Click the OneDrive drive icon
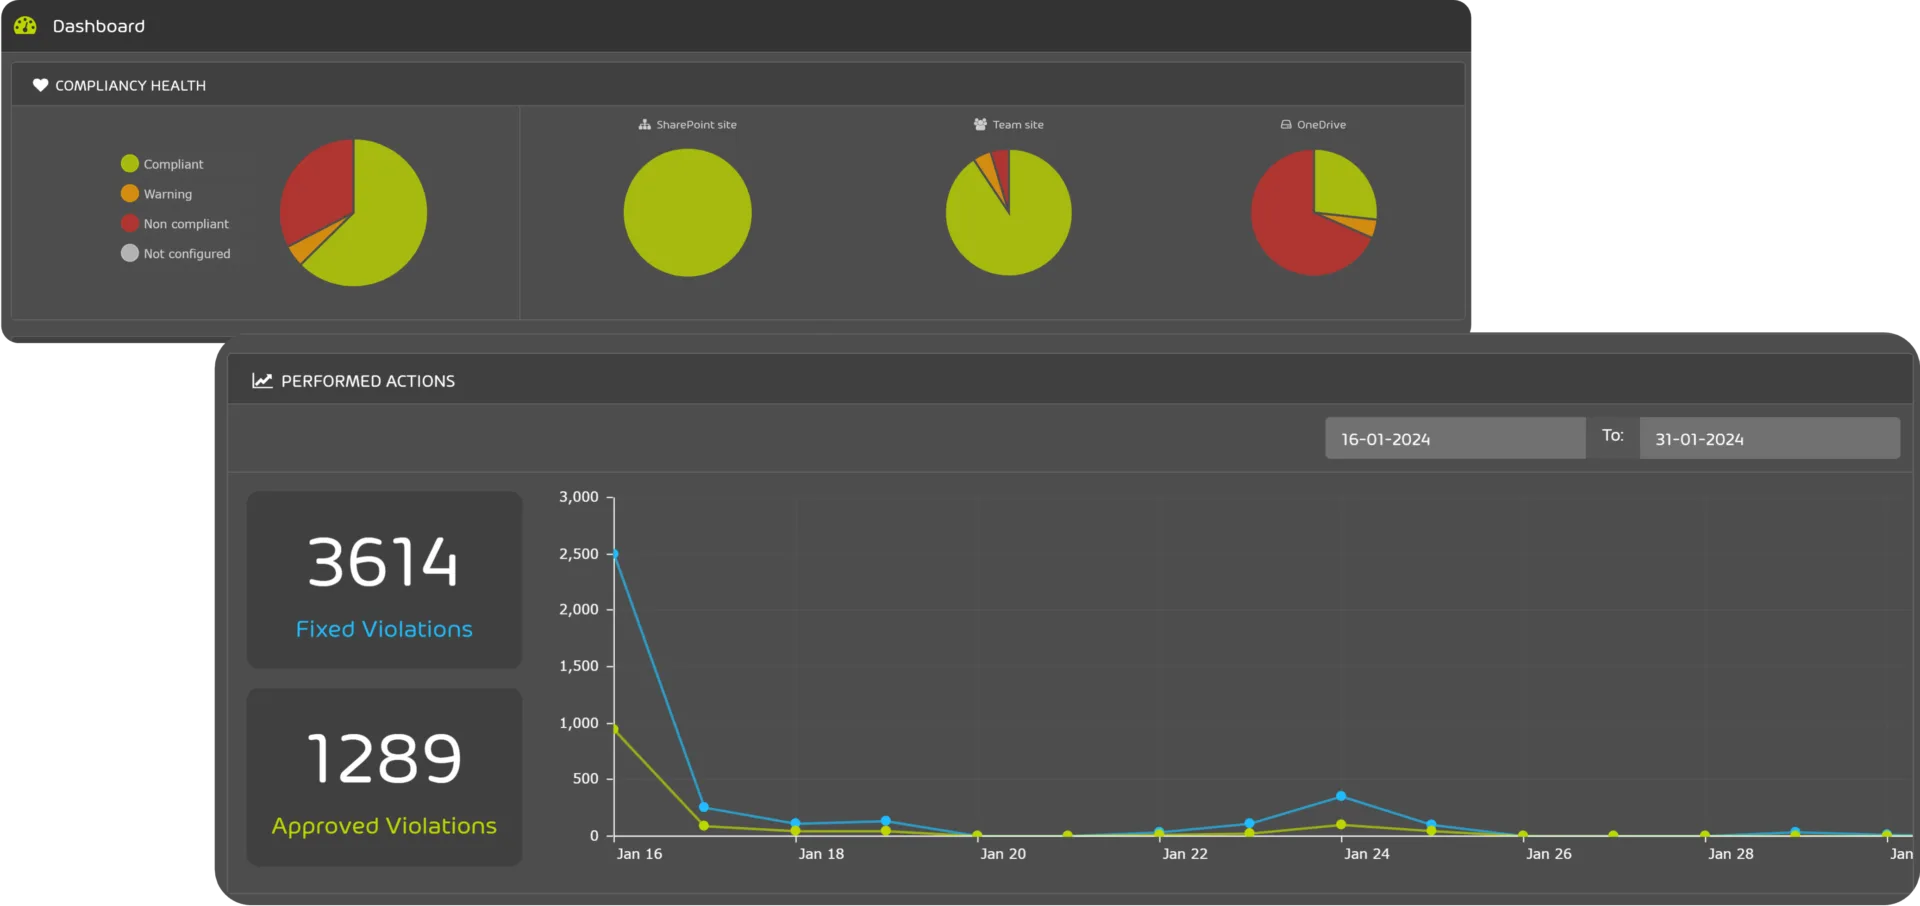Viewport: 1920px width, 906px height. [1286, 124]
